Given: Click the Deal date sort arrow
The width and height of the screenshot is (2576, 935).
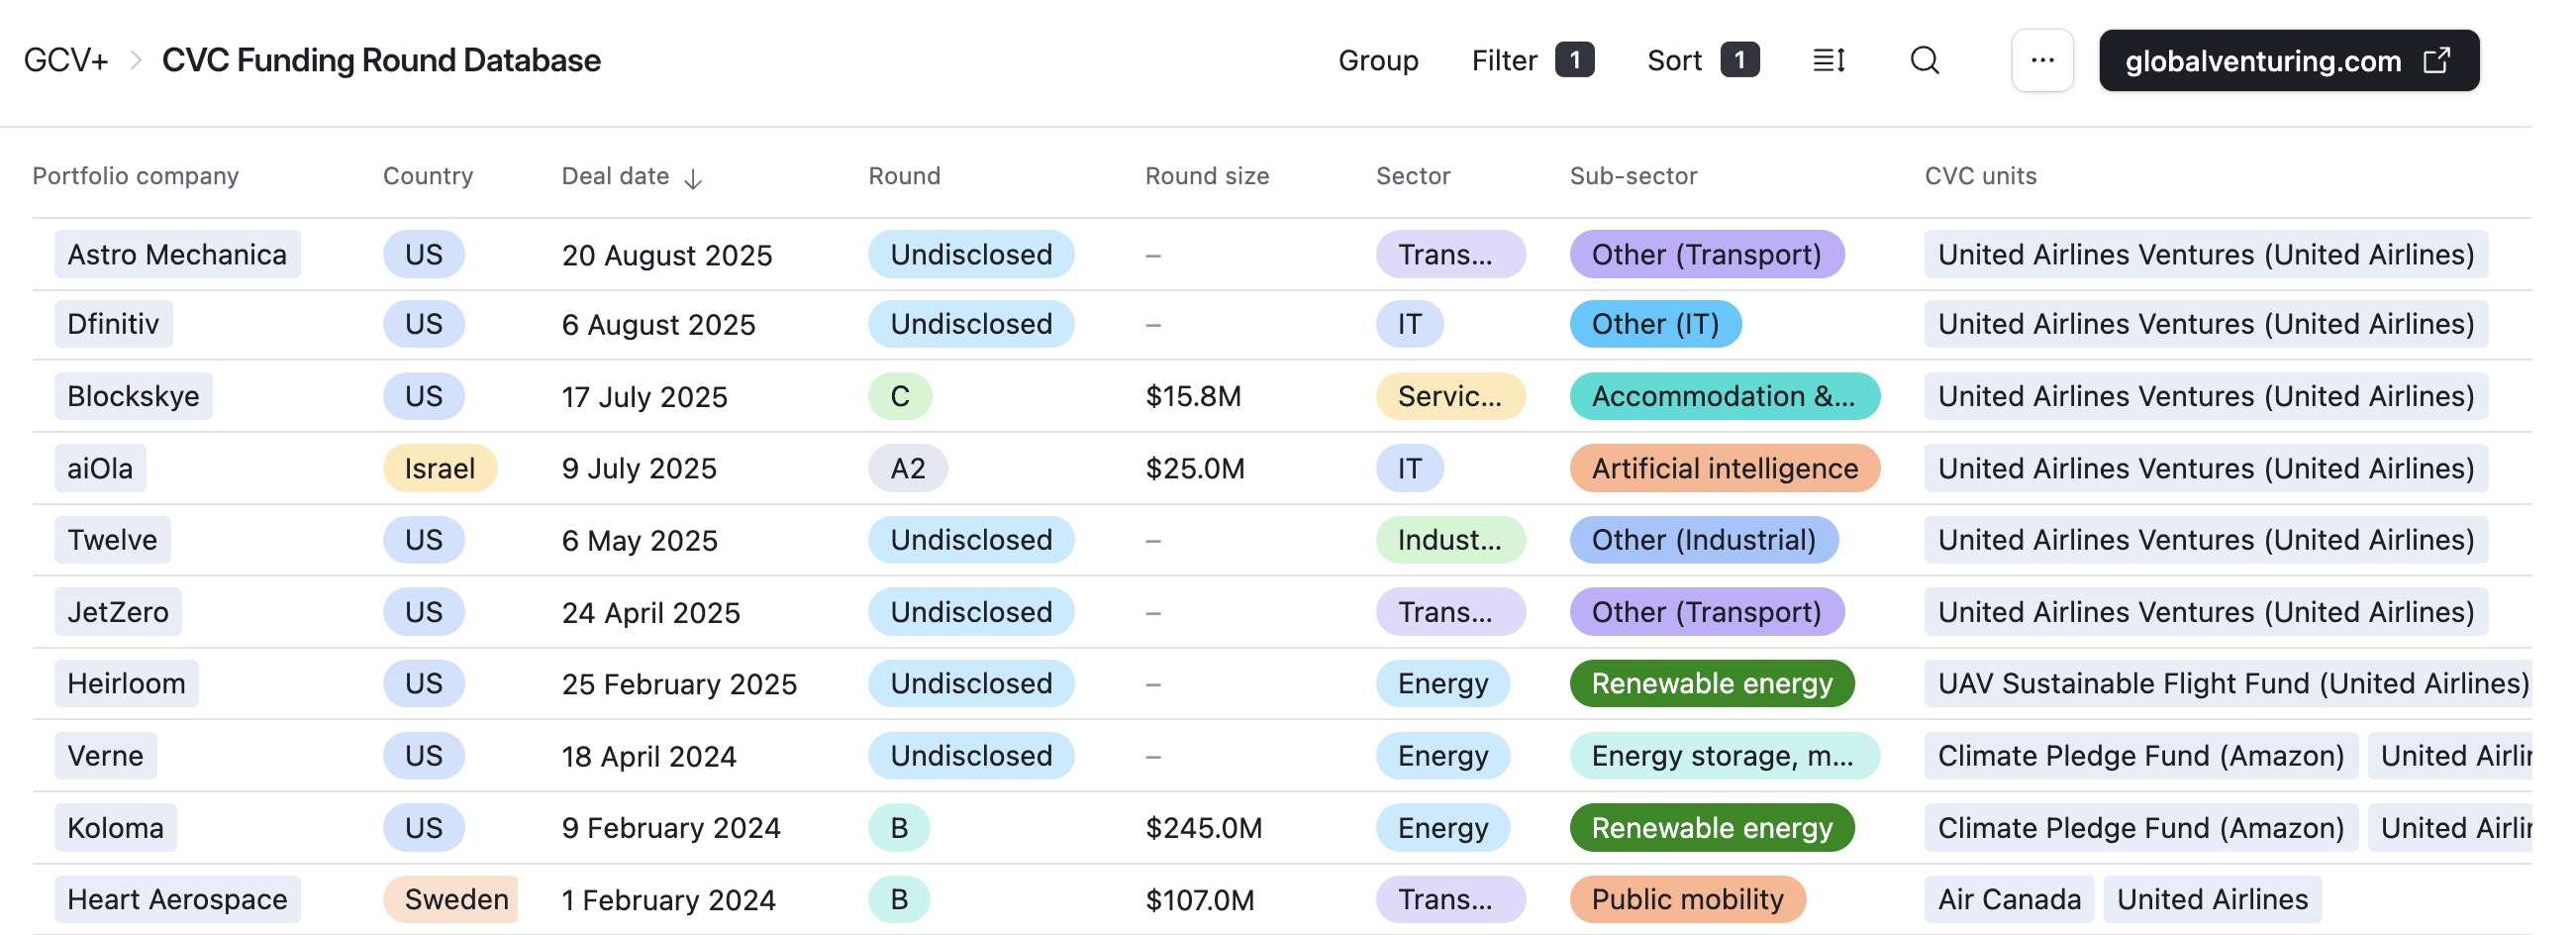Looking at the screenshot, I should click(693, 179).
